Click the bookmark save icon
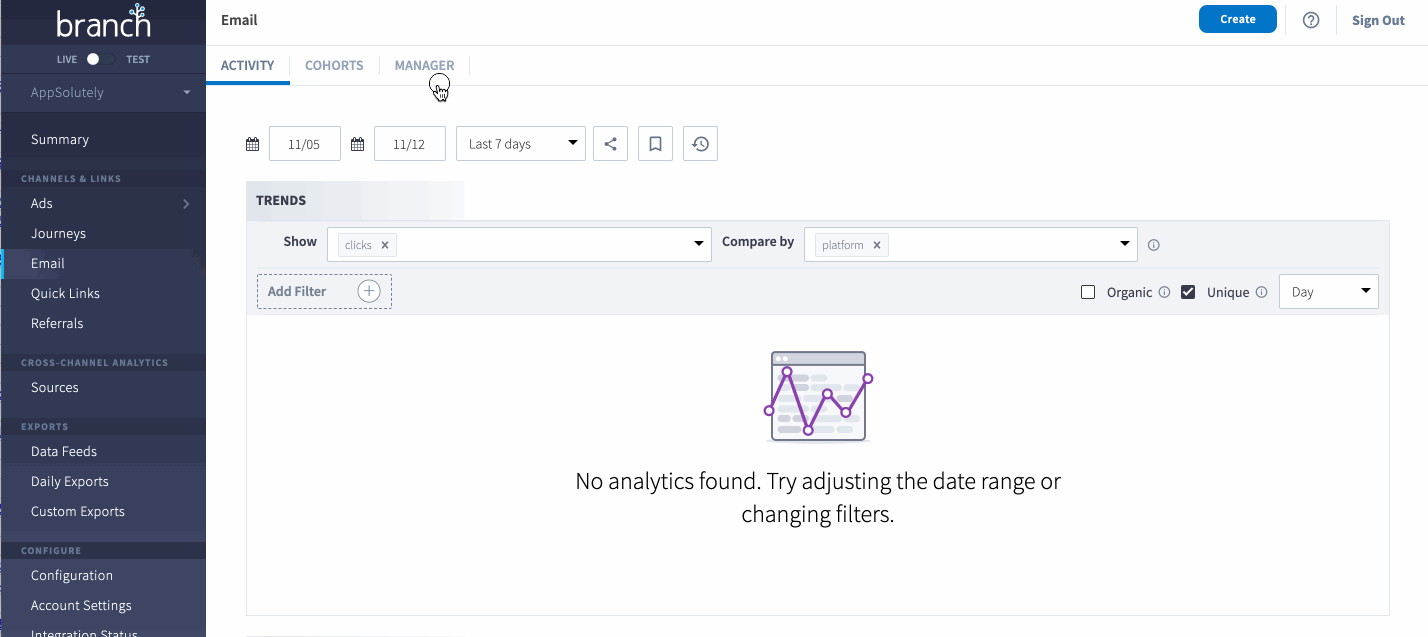1428x637 pixels. 655,144
